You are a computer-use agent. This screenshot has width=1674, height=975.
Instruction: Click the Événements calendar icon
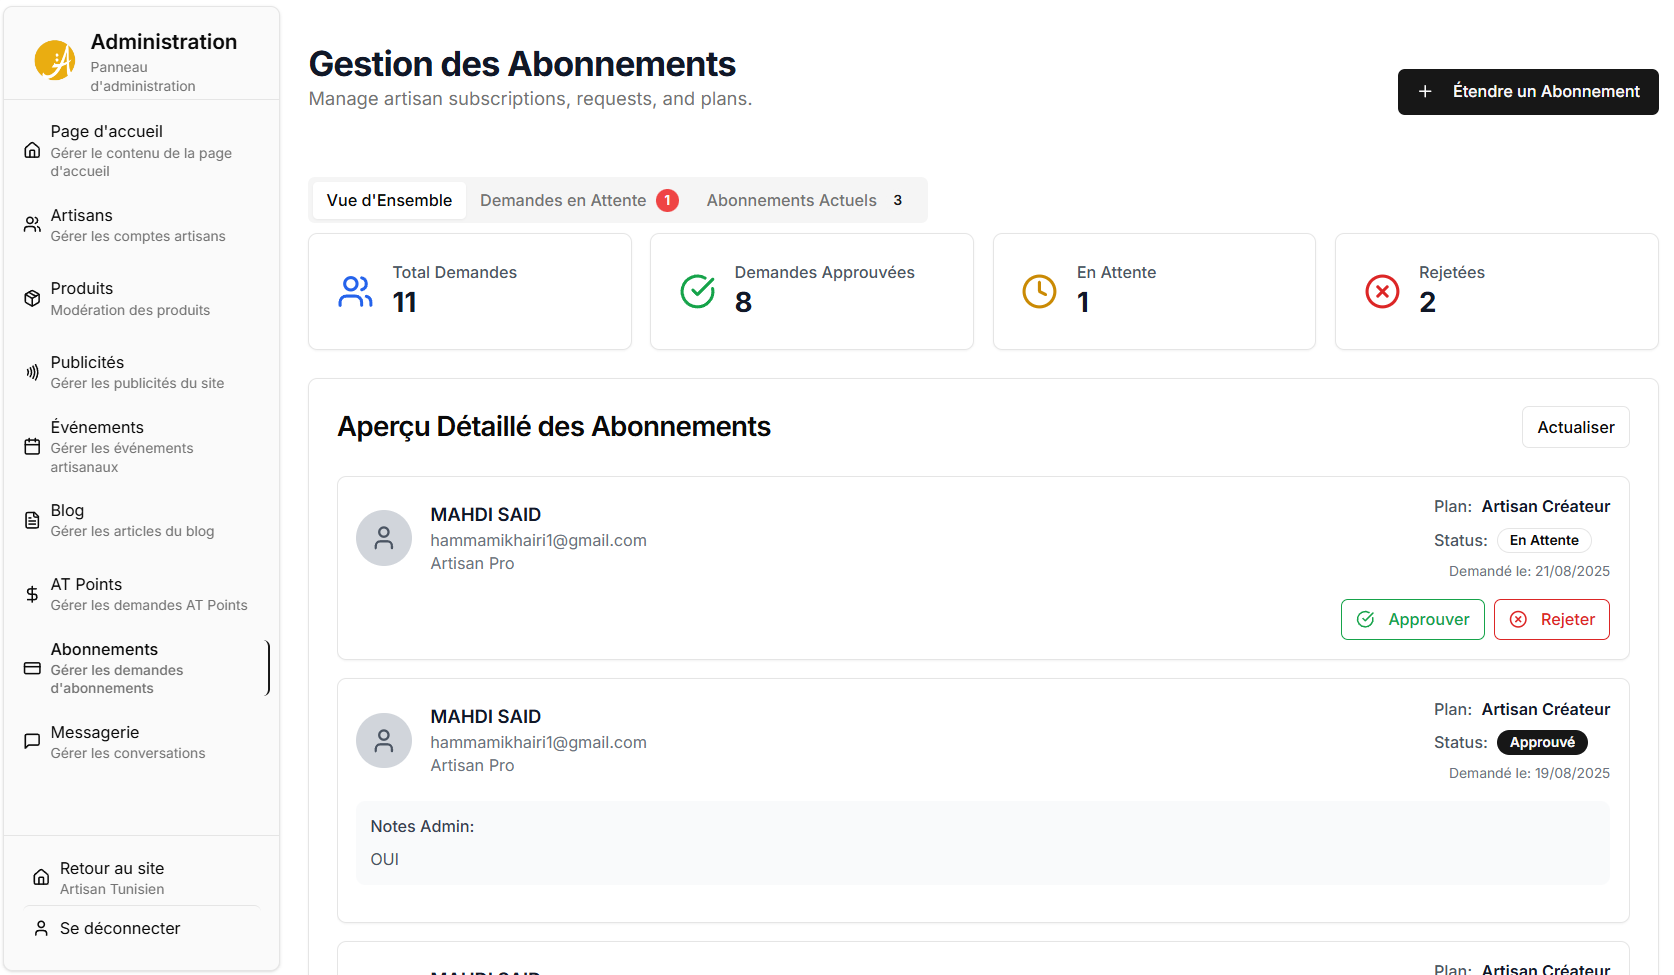tap(32, 446)
